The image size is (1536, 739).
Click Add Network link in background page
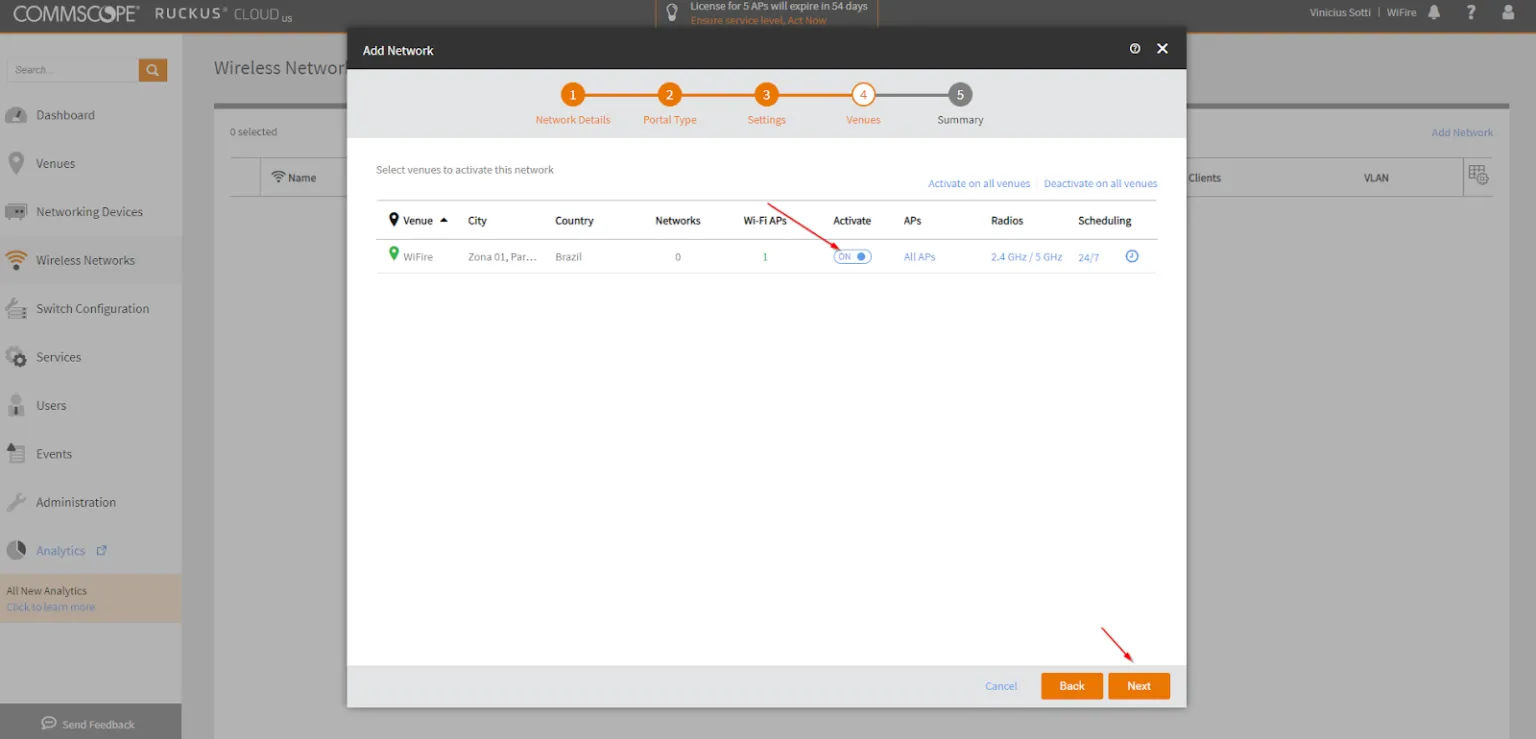click(x=1462, y=133)
